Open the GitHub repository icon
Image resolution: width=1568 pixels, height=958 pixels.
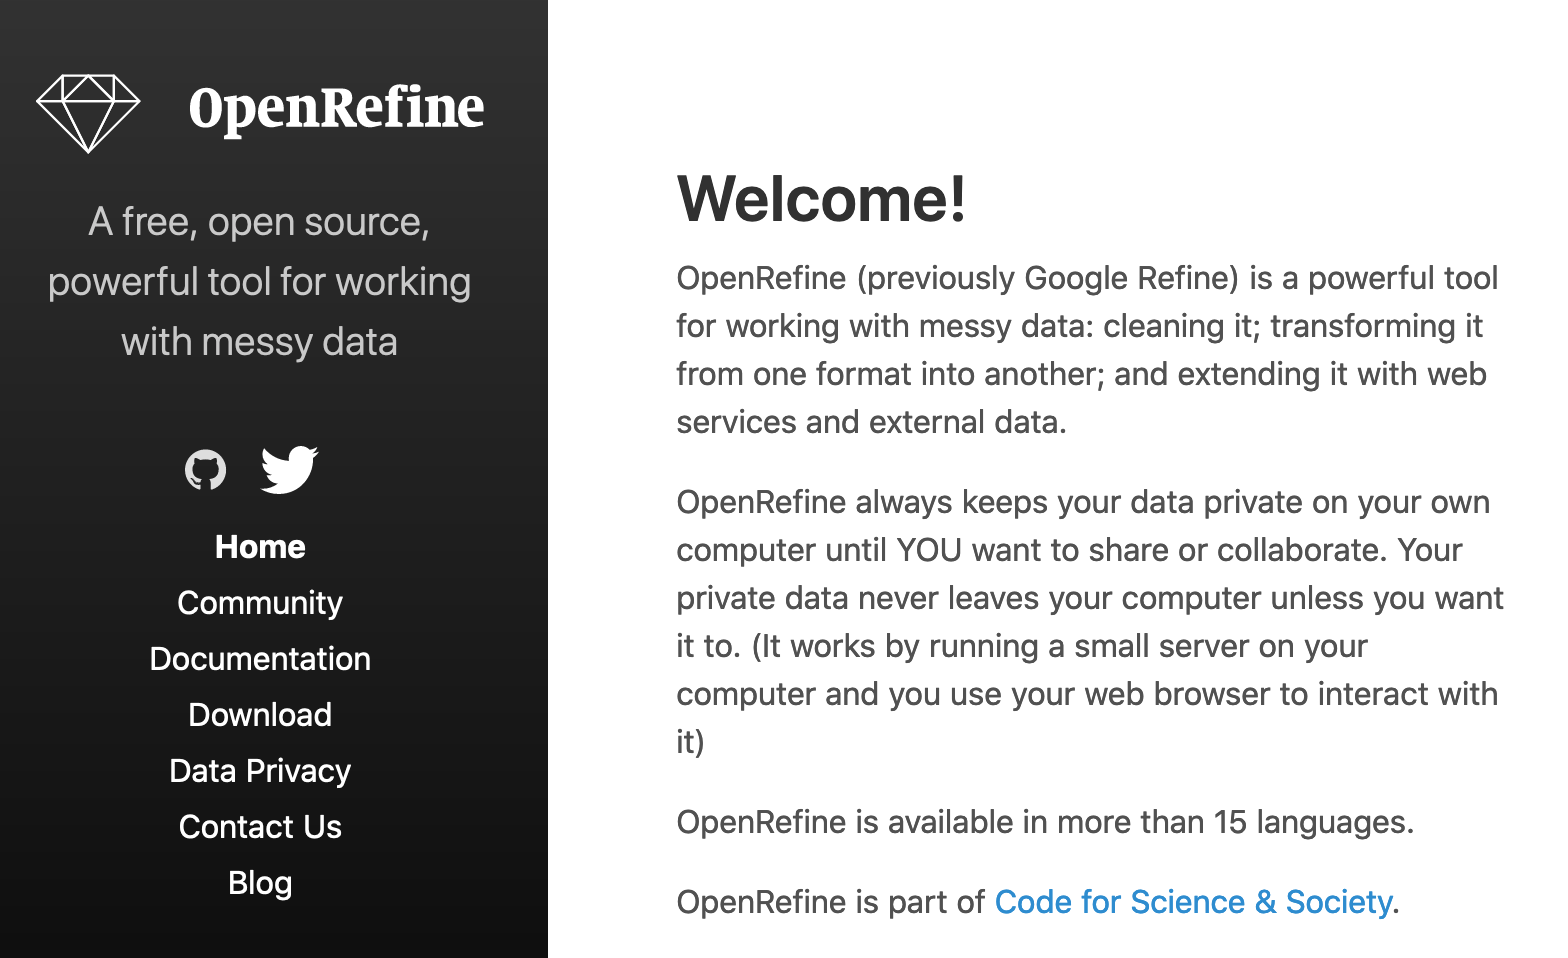point(206,470)
